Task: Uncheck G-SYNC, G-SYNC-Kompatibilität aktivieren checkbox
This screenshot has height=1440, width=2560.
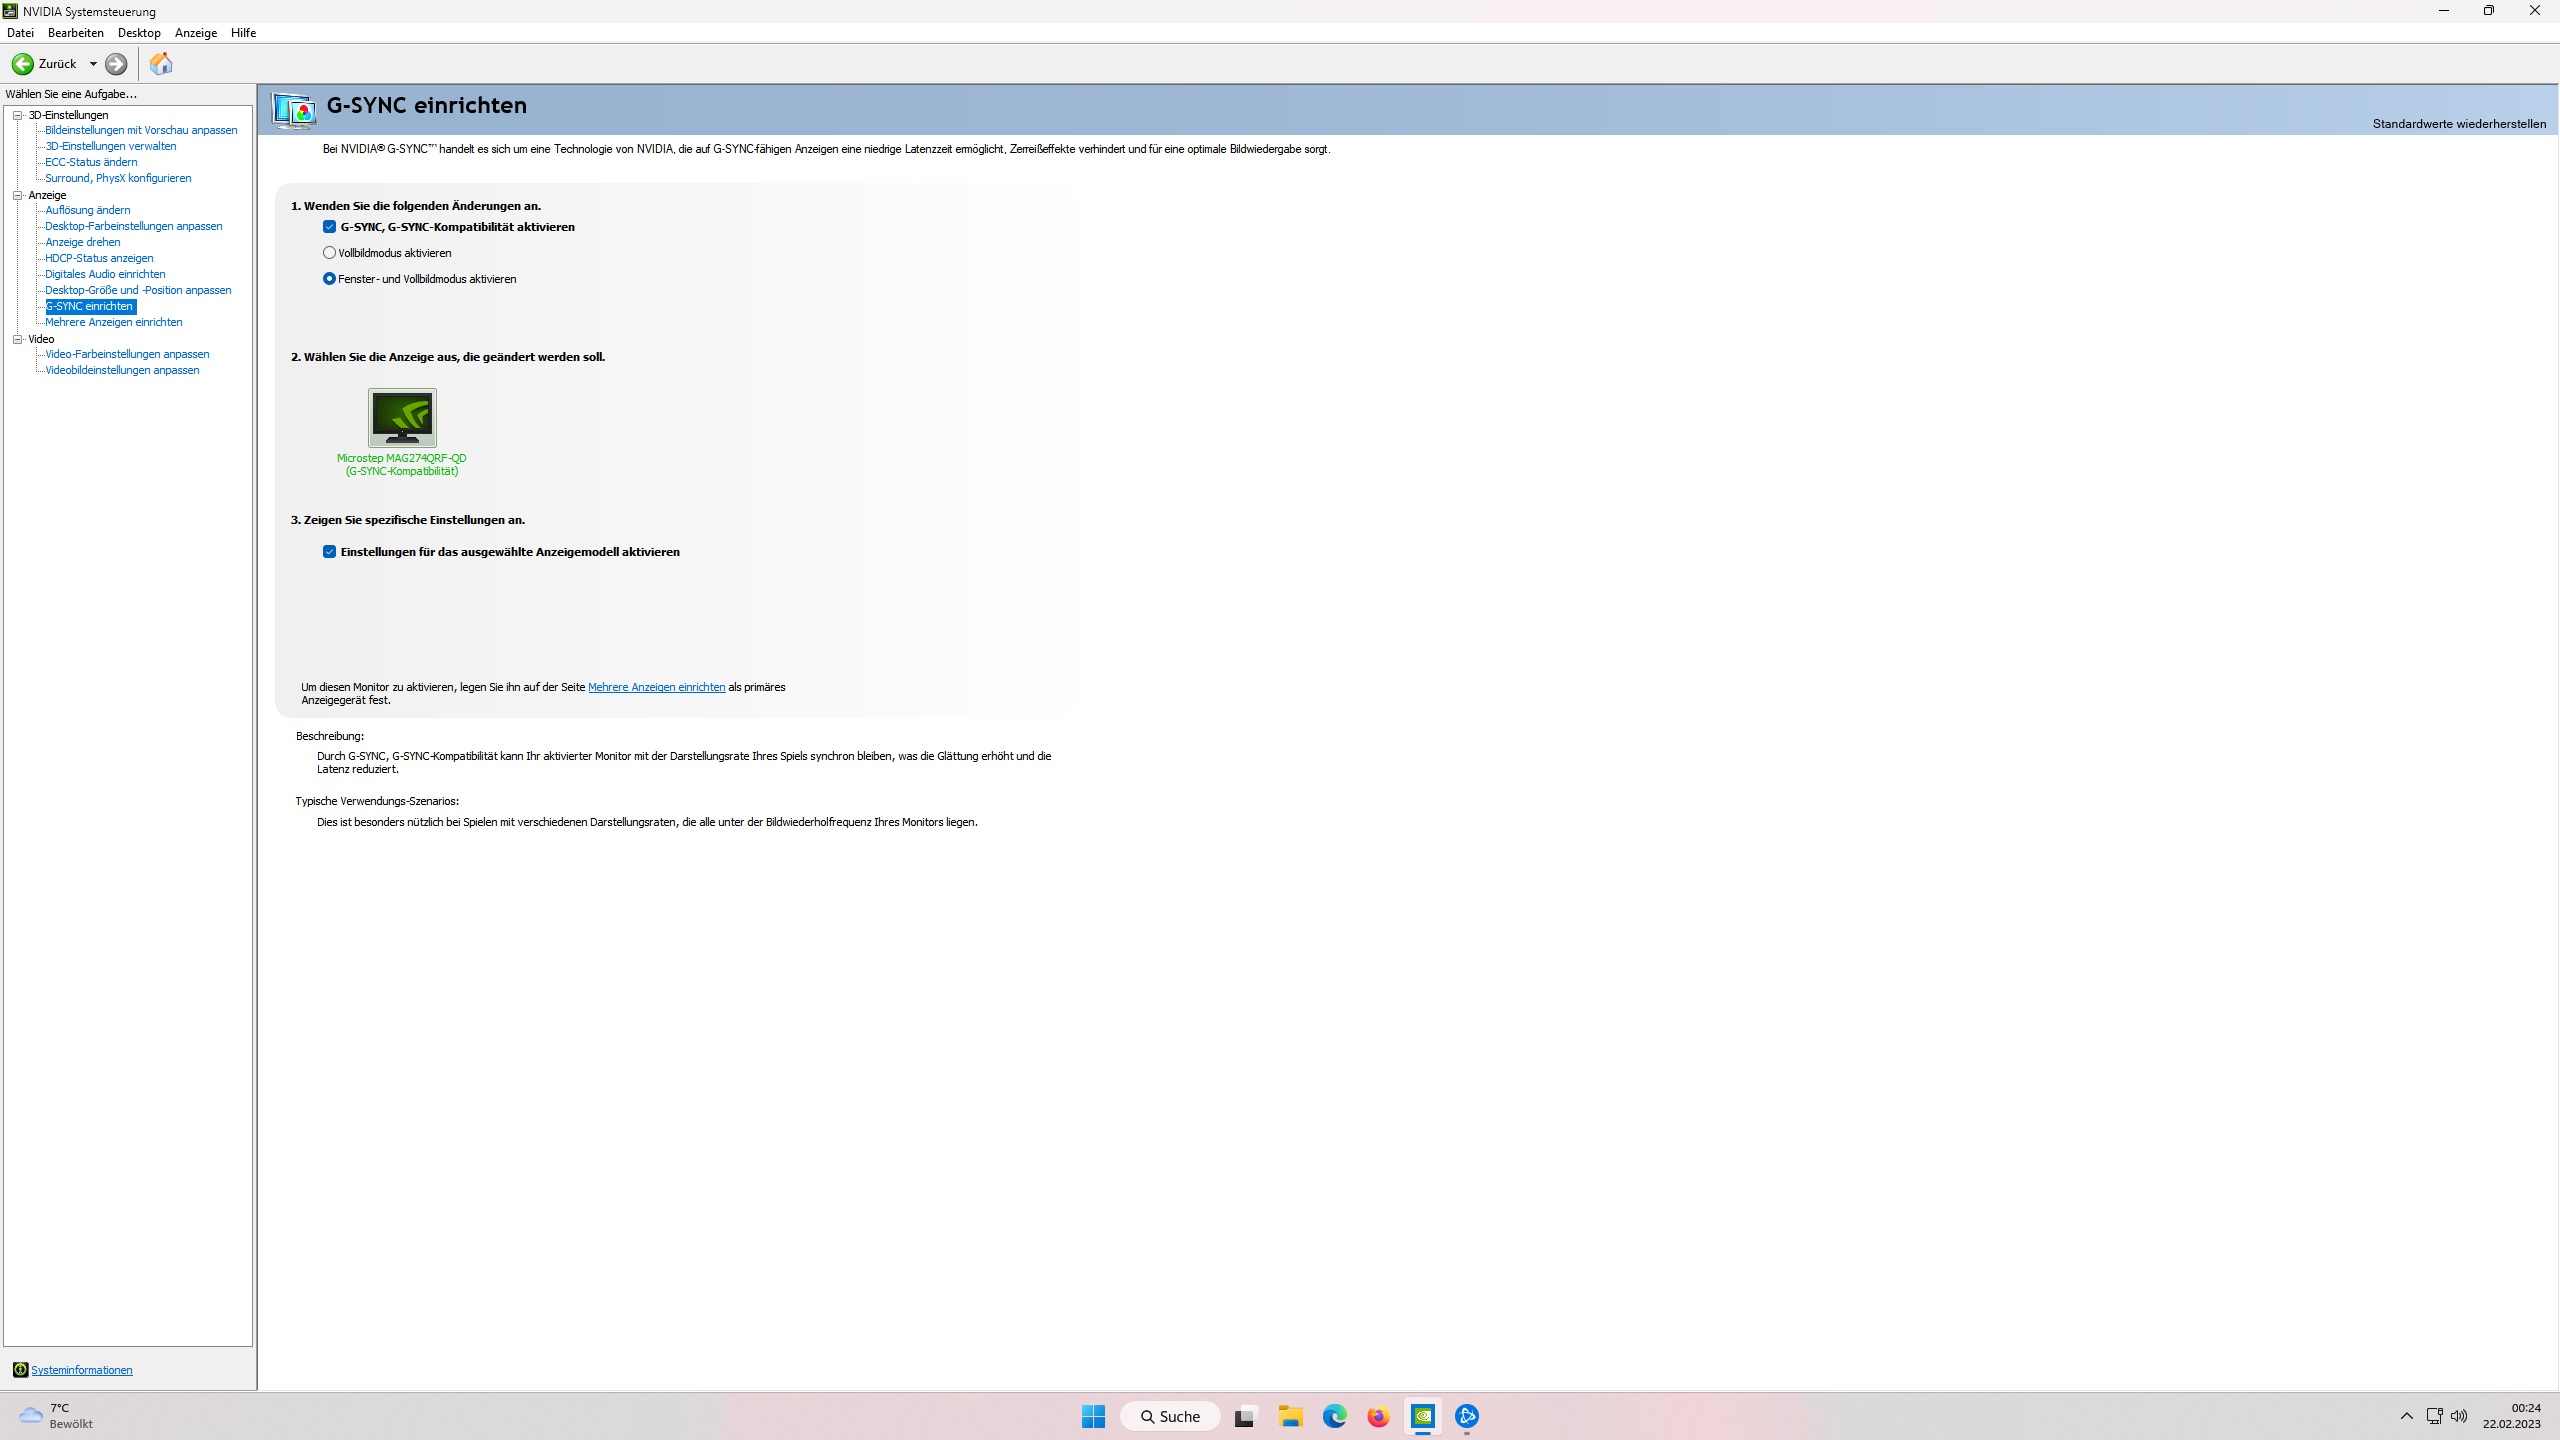Action: [x=329, y=227]
